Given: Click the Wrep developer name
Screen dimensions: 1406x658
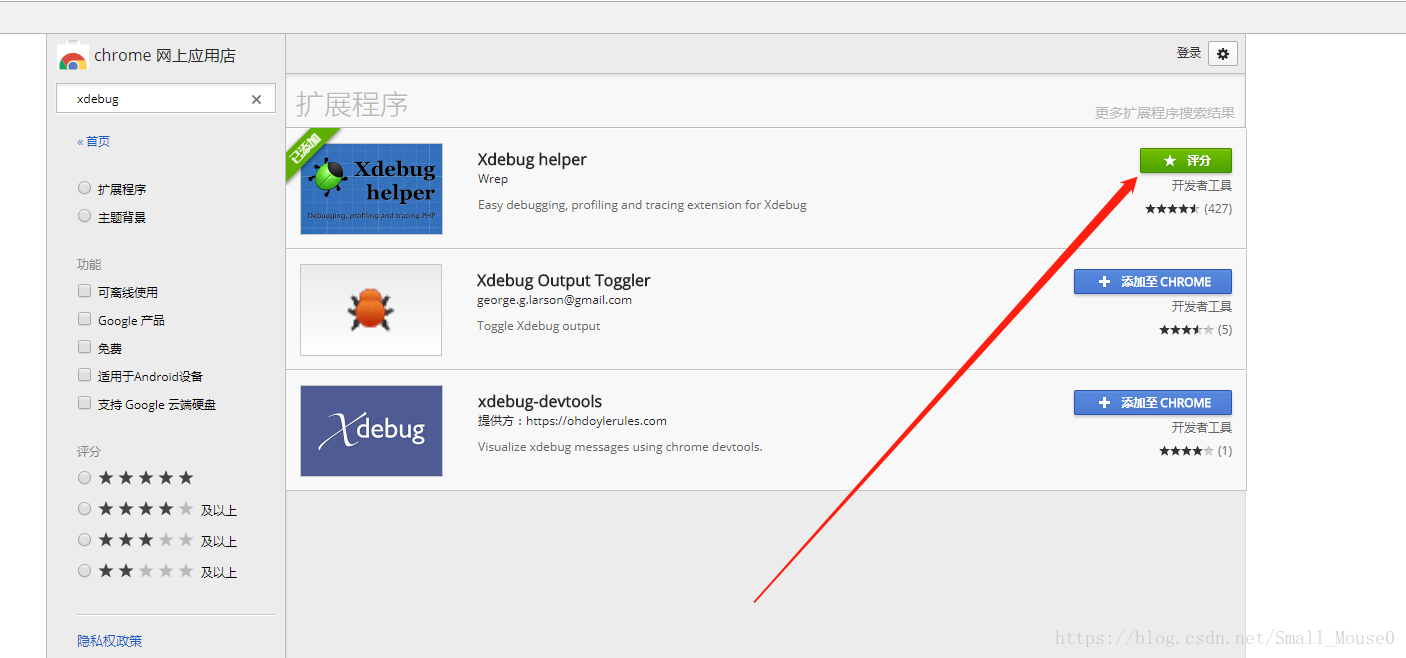Looking at the screenshot, I should 493,179.
